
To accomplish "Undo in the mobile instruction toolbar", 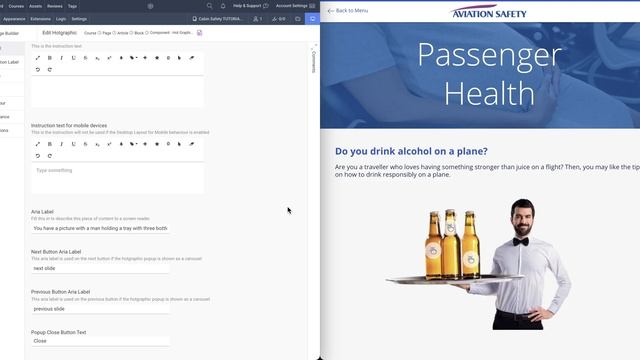I will point(38,156).
